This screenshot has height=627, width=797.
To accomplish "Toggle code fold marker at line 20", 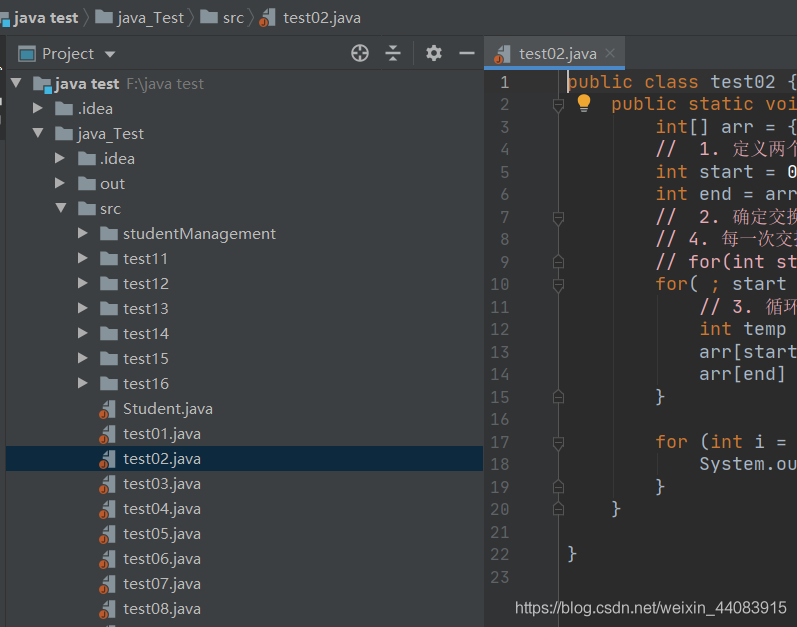I will (558, 509).
